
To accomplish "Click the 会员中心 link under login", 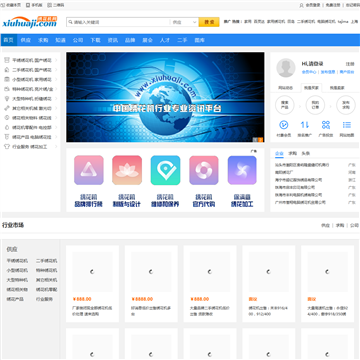I will 309,72.
